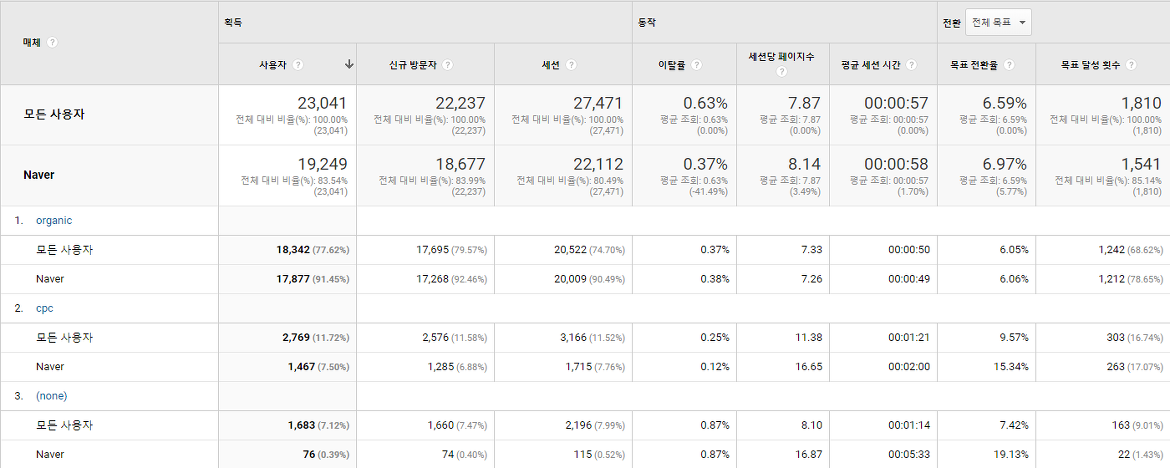1170x468 pixels.
Task: Click organic Naver sessions value 20,009
Action: click(573, 279)
